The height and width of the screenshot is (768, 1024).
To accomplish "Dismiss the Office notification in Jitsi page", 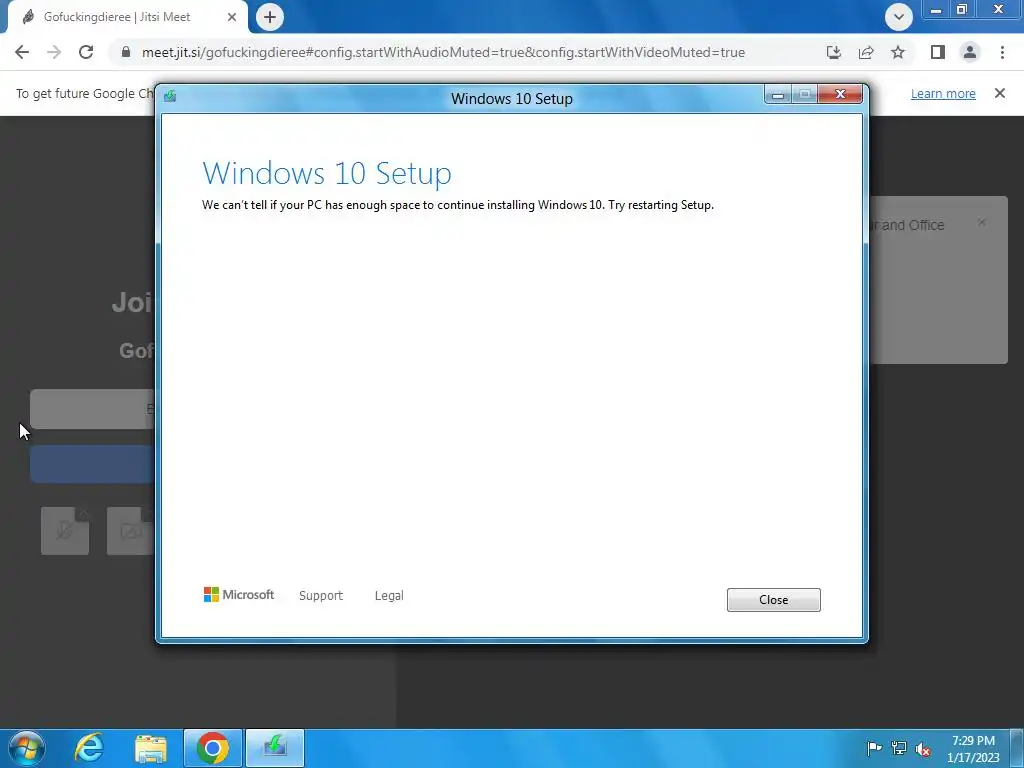I will 982,223.
